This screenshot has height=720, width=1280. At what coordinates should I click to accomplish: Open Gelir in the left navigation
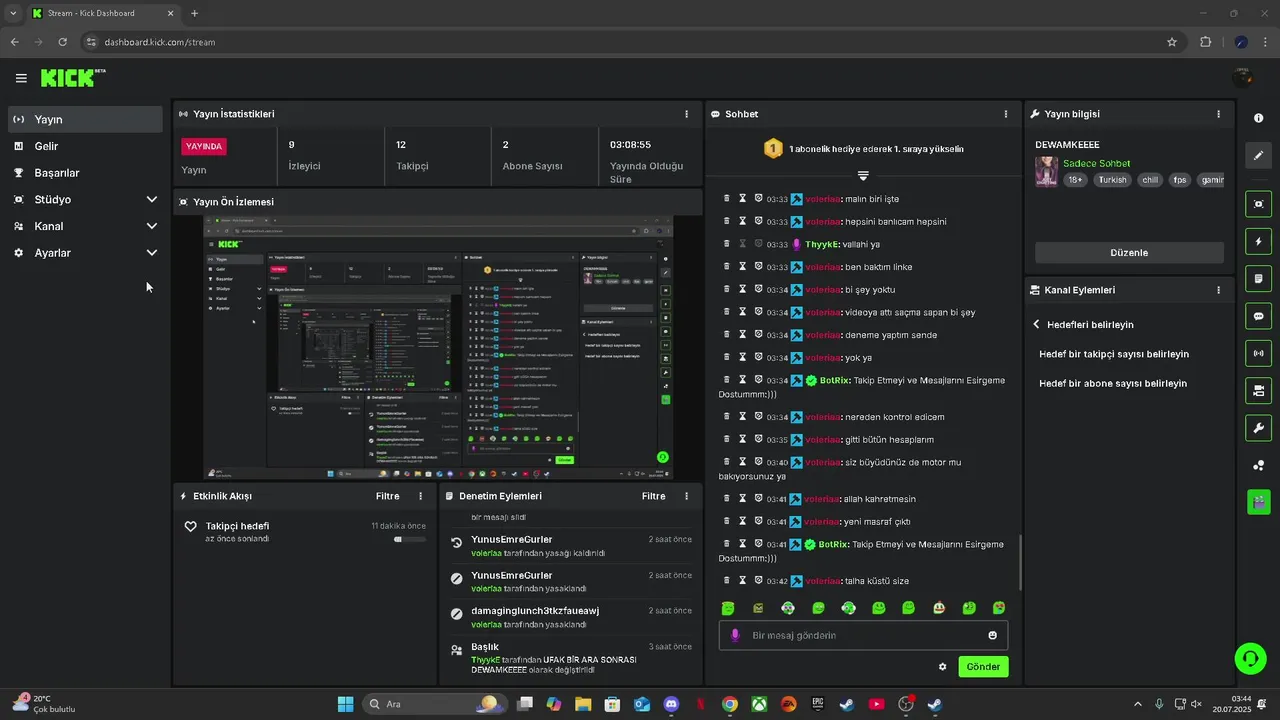point(85,146)
